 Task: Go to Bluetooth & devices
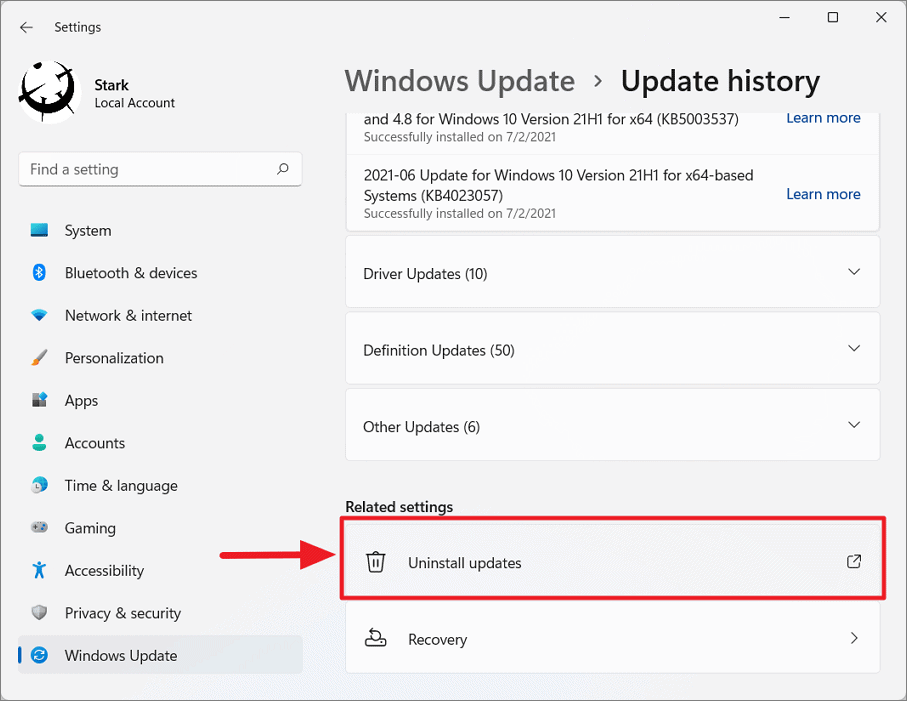(160, 272)
